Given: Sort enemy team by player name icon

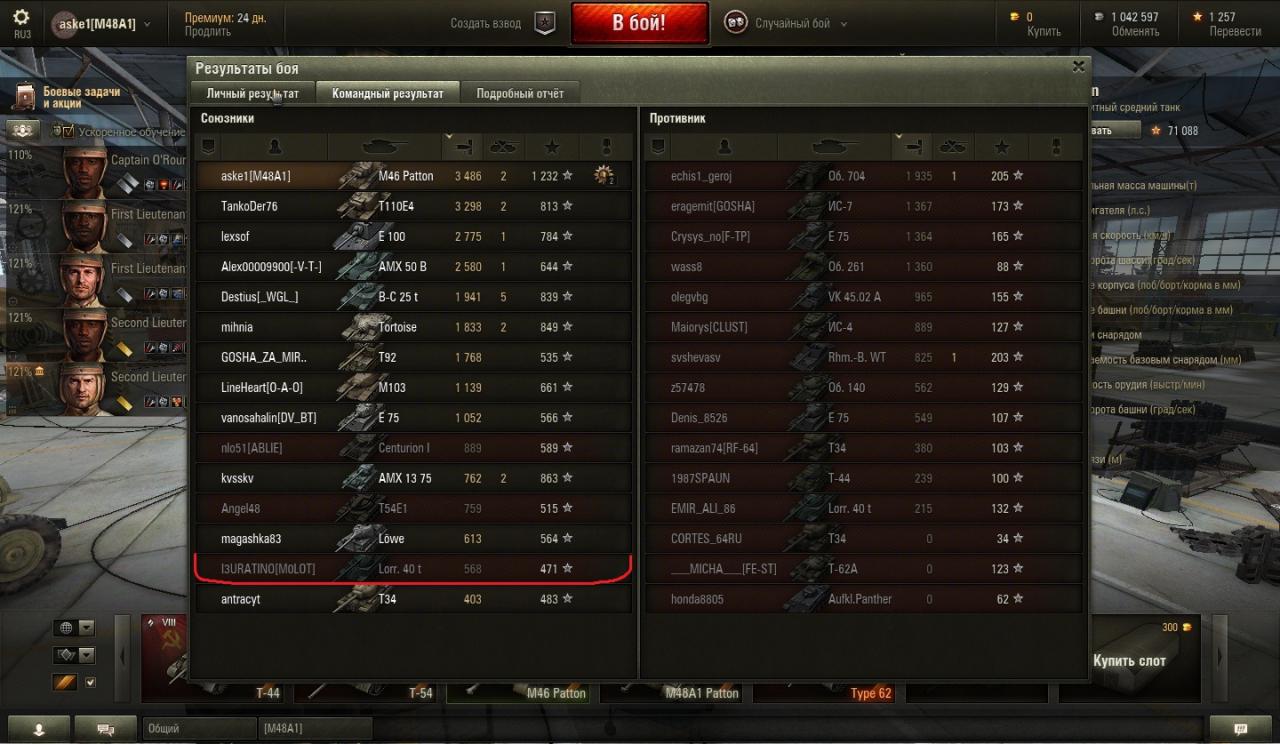Looking at the screenshot, I should pos(724,147).
